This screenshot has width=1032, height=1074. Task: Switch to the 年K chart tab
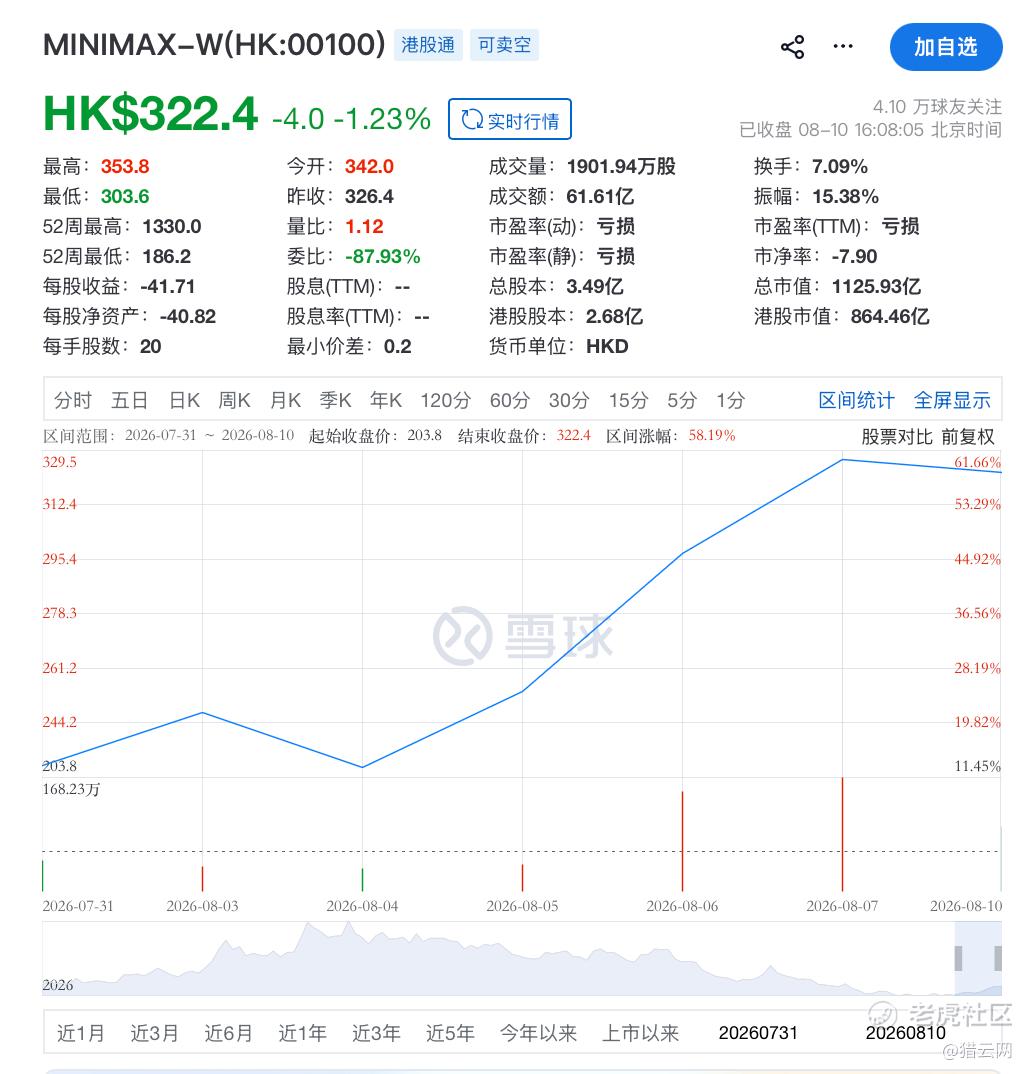click(x=386, y=400)
